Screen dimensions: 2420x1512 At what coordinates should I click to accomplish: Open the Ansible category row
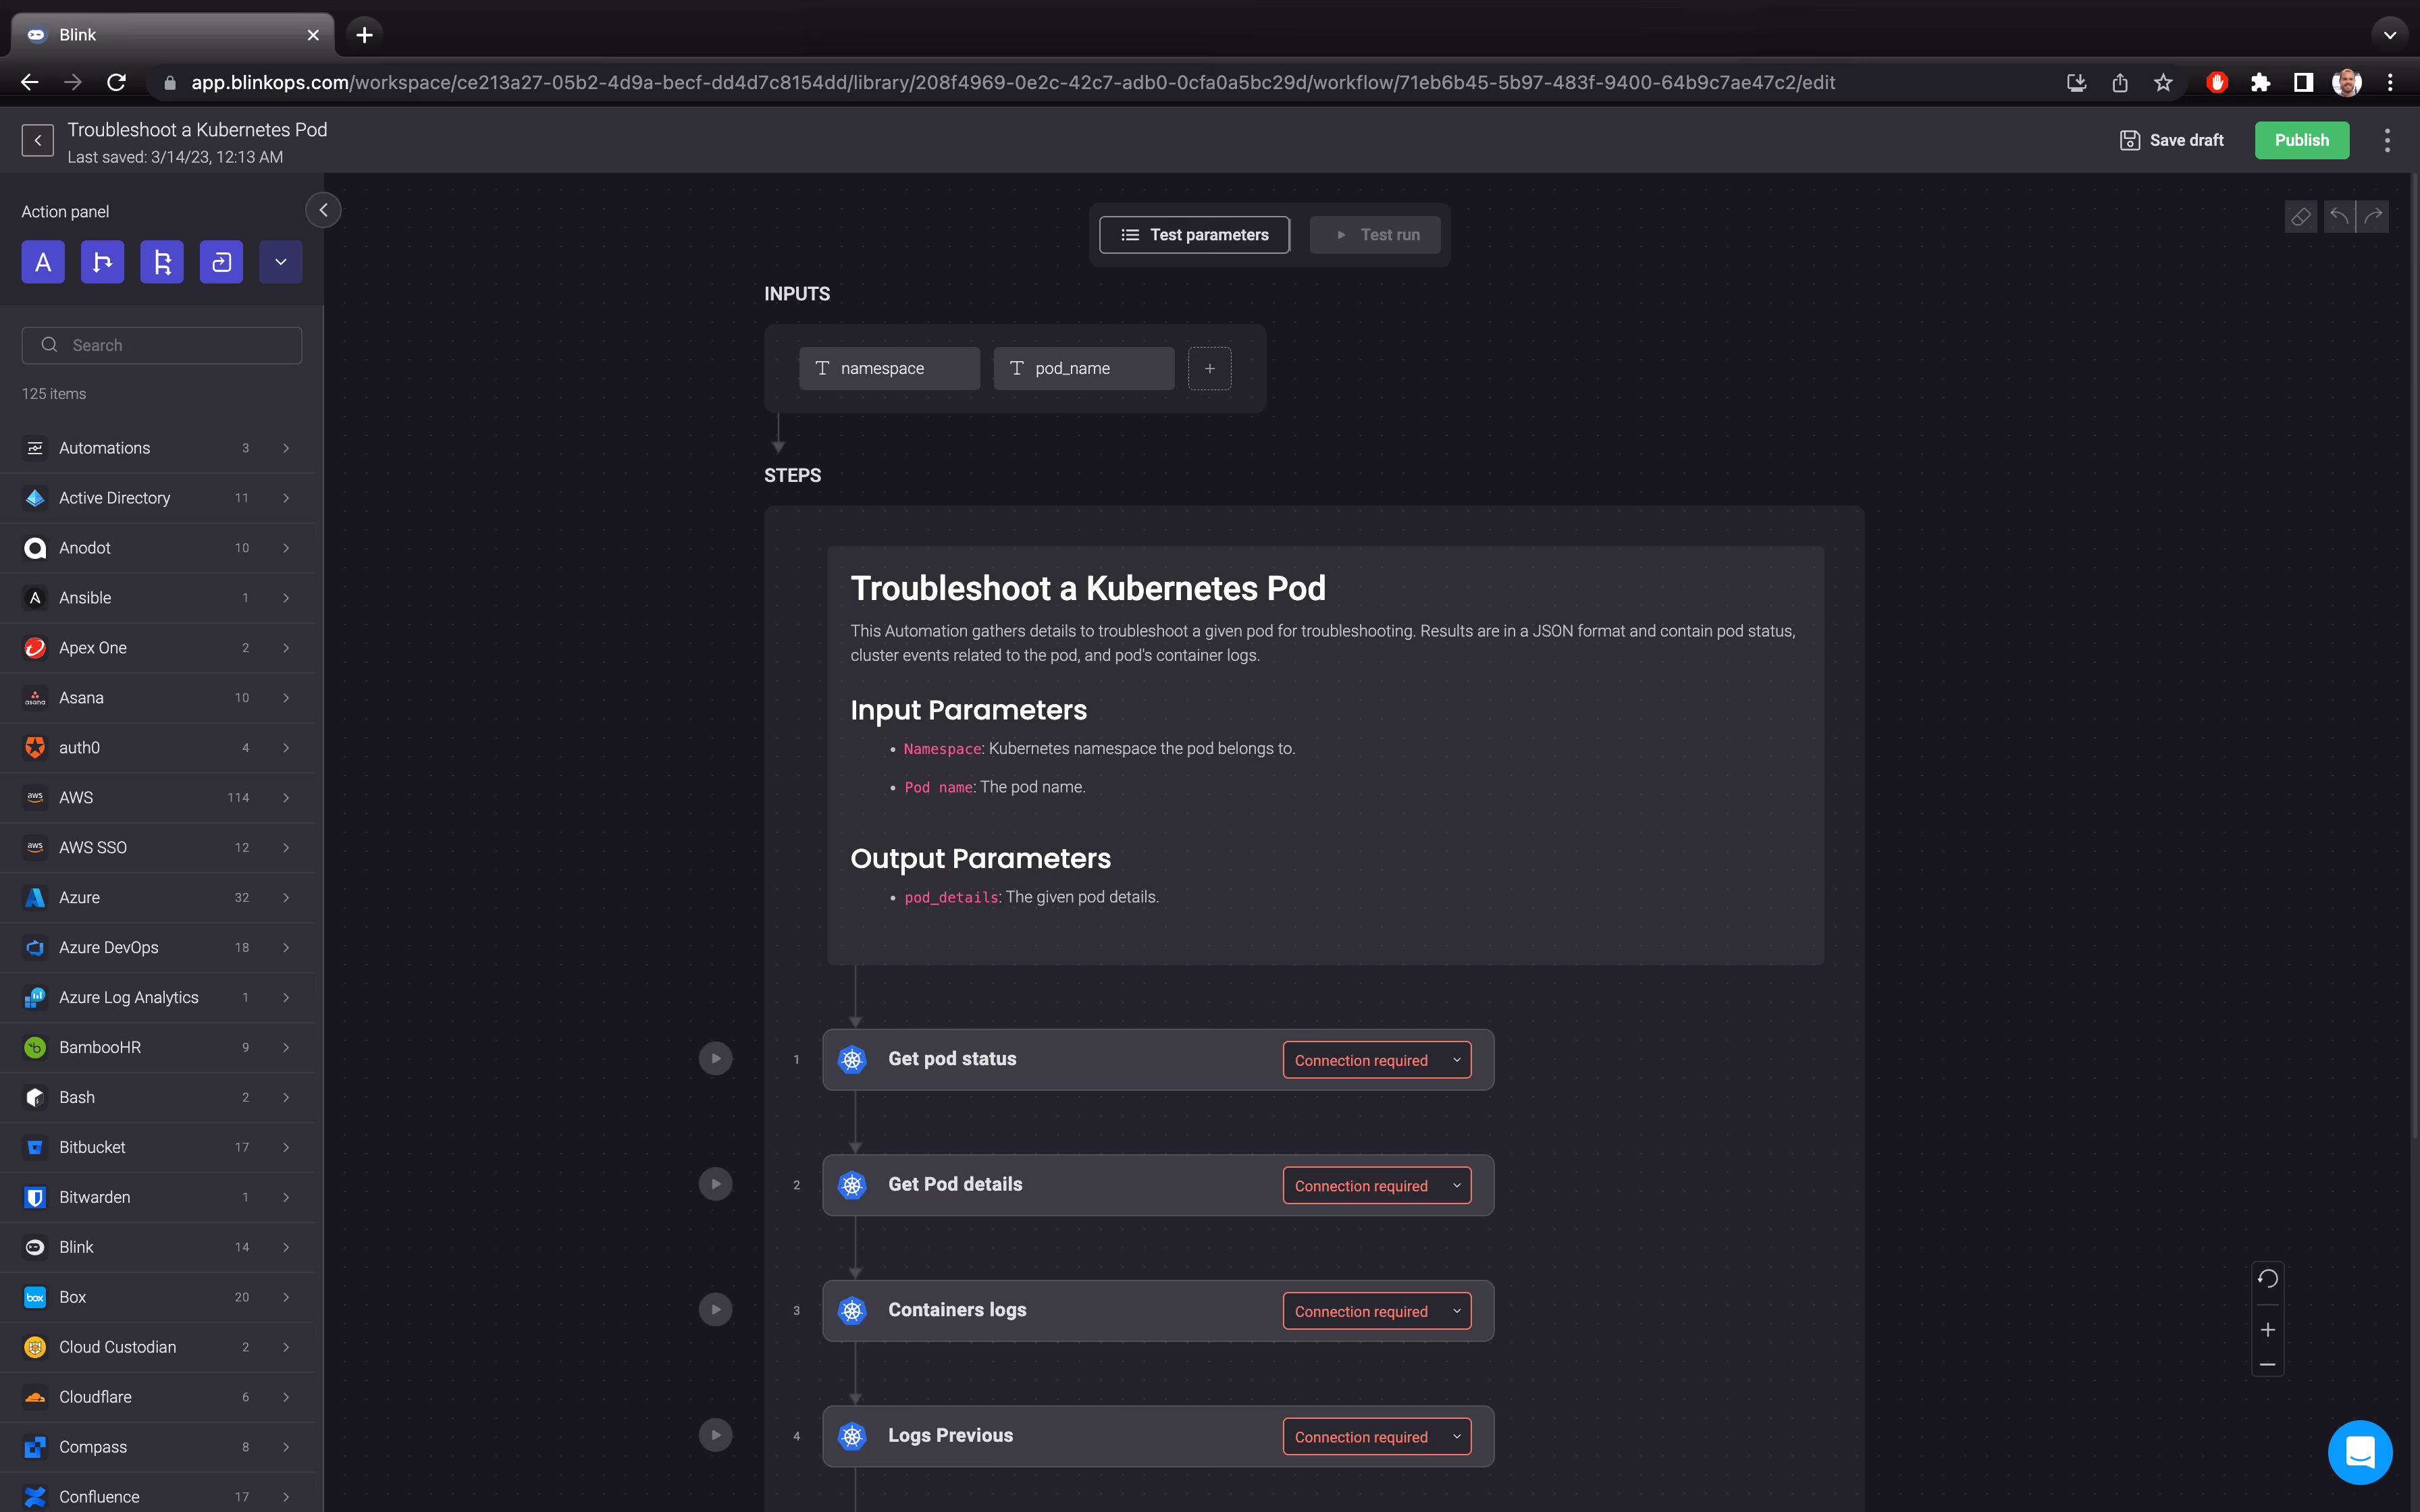pyautogui.click(x=158, y=598)
